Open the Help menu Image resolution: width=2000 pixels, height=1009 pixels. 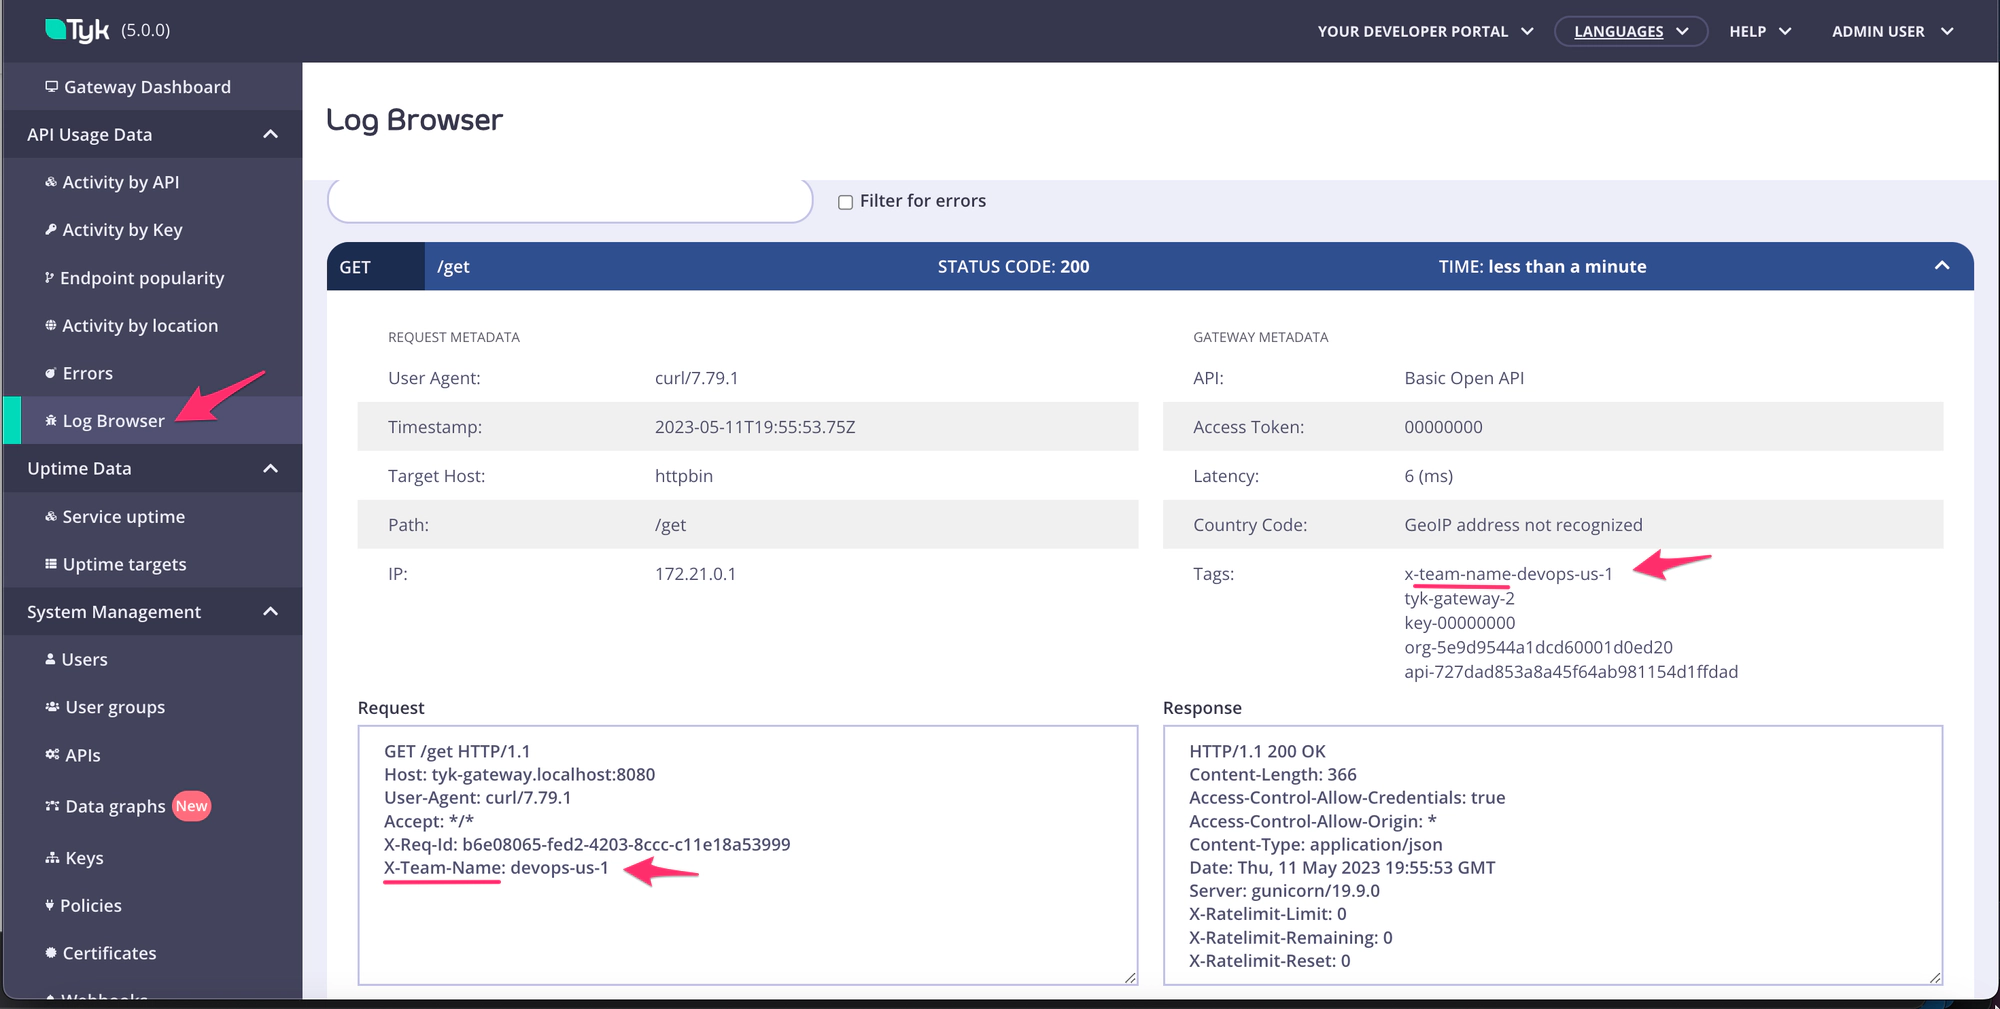(1759, 31)
